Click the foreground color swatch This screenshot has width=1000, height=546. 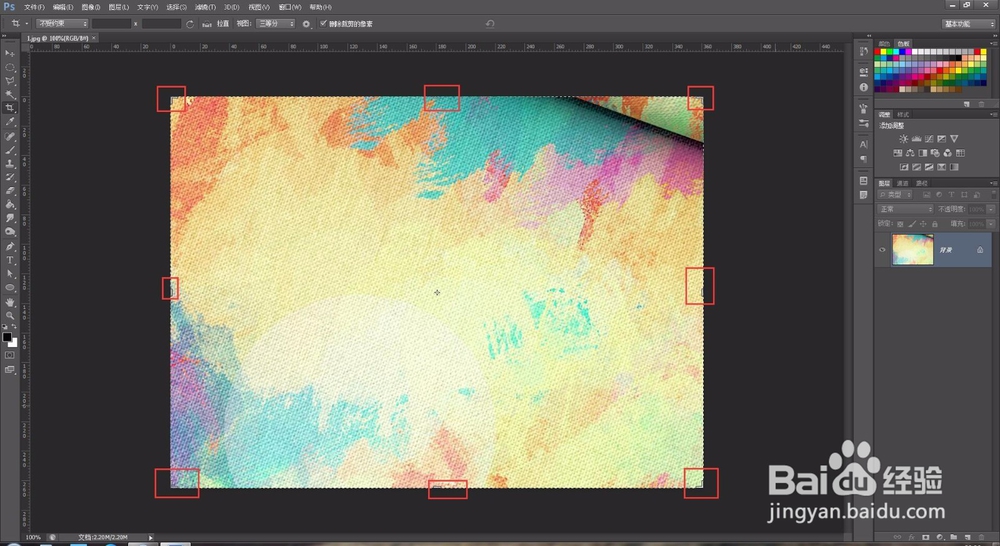point(7,337)
